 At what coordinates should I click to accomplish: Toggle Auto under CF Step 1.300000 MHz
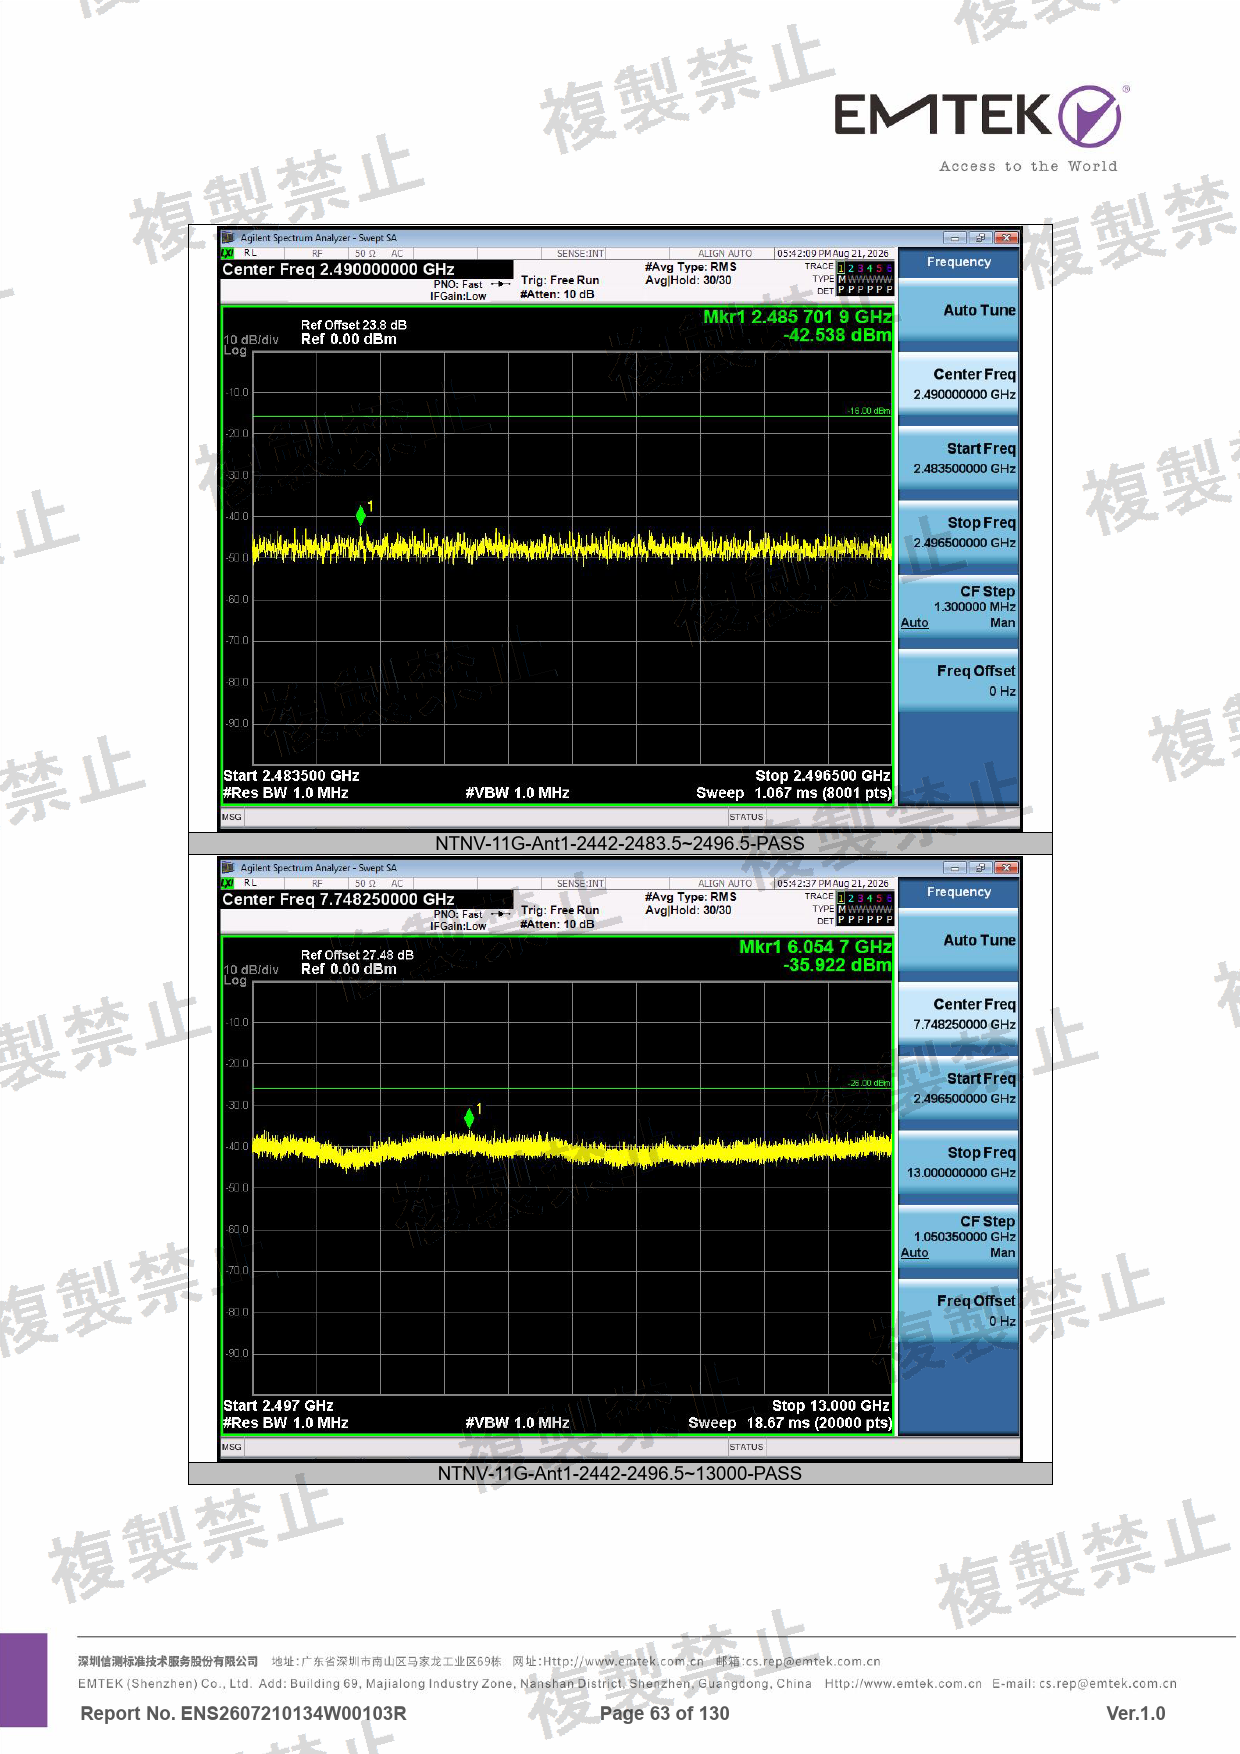[x=914, y=623]
